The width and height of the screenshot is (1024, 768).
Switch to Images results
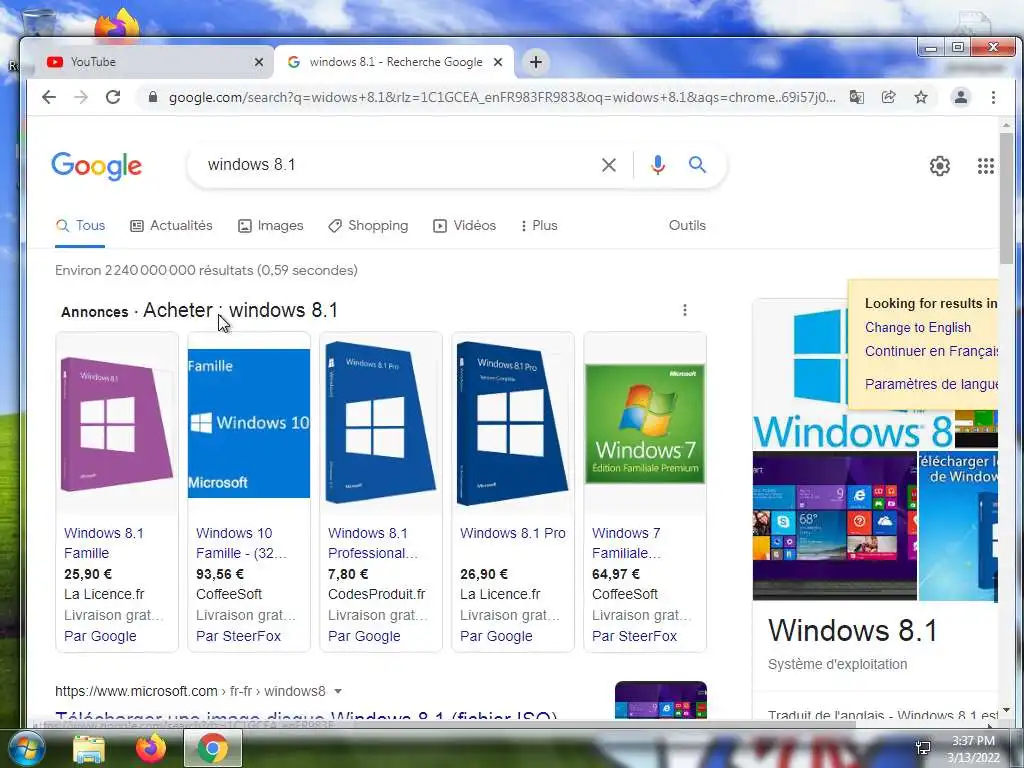(271, 225)
